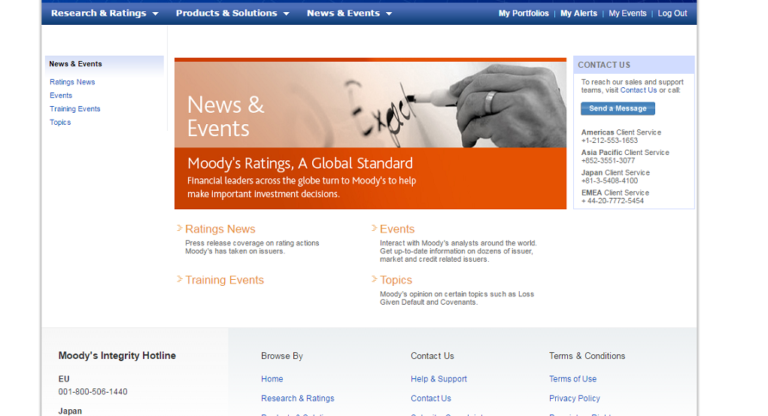The height and width of the screenshot is (416, 768).
Task: Click the Moody's Ratings, A Global Standard headline
Action: [300, 163]
